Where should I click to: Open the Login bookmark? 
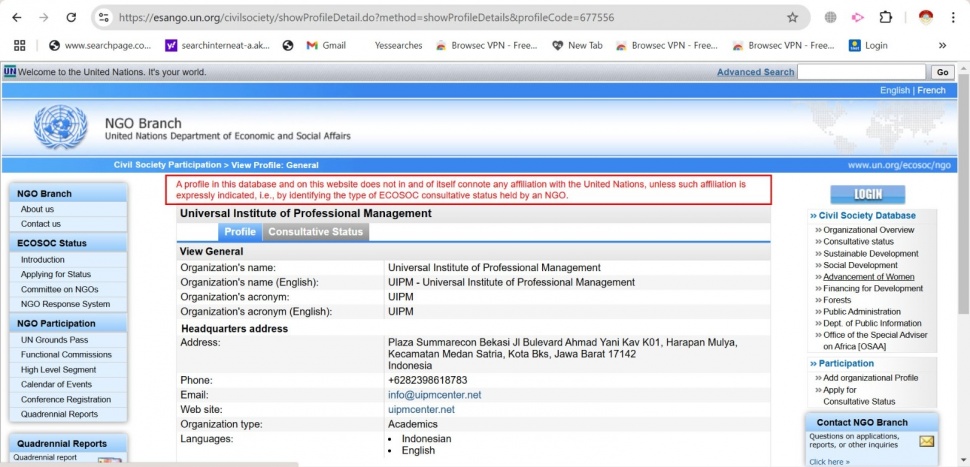point(869,45)
